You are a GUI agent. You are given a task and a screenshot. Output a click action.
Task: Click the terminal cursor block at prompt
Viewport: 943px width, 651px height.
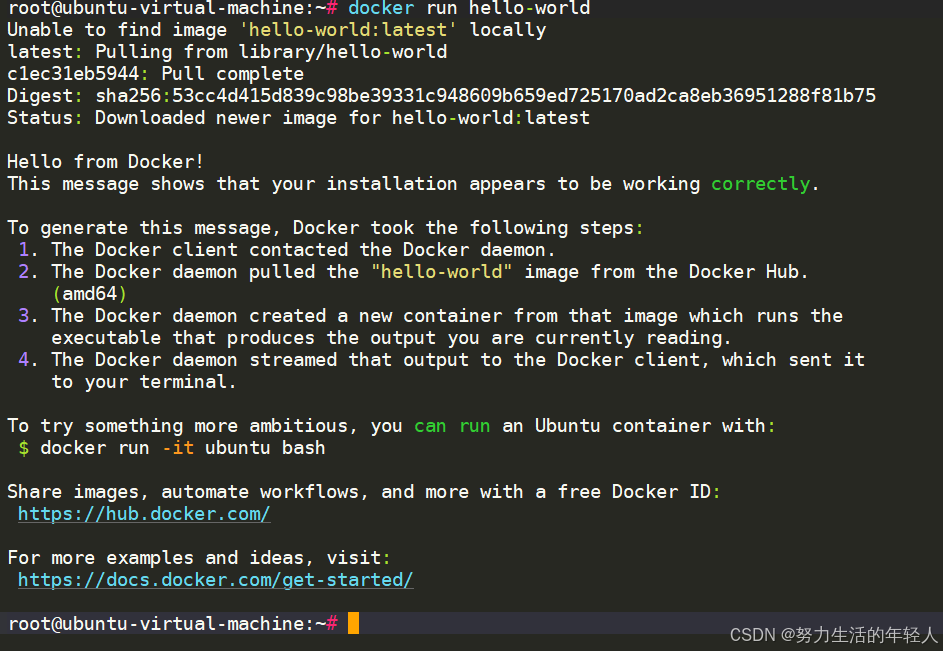[x=353, y=623]
